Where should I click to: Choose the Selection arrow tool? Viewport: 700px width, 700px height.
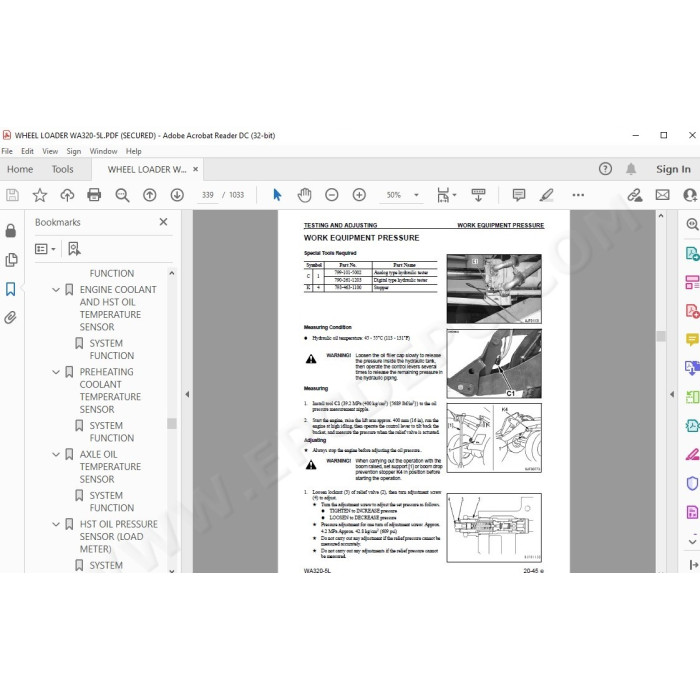tap(277, 195)
